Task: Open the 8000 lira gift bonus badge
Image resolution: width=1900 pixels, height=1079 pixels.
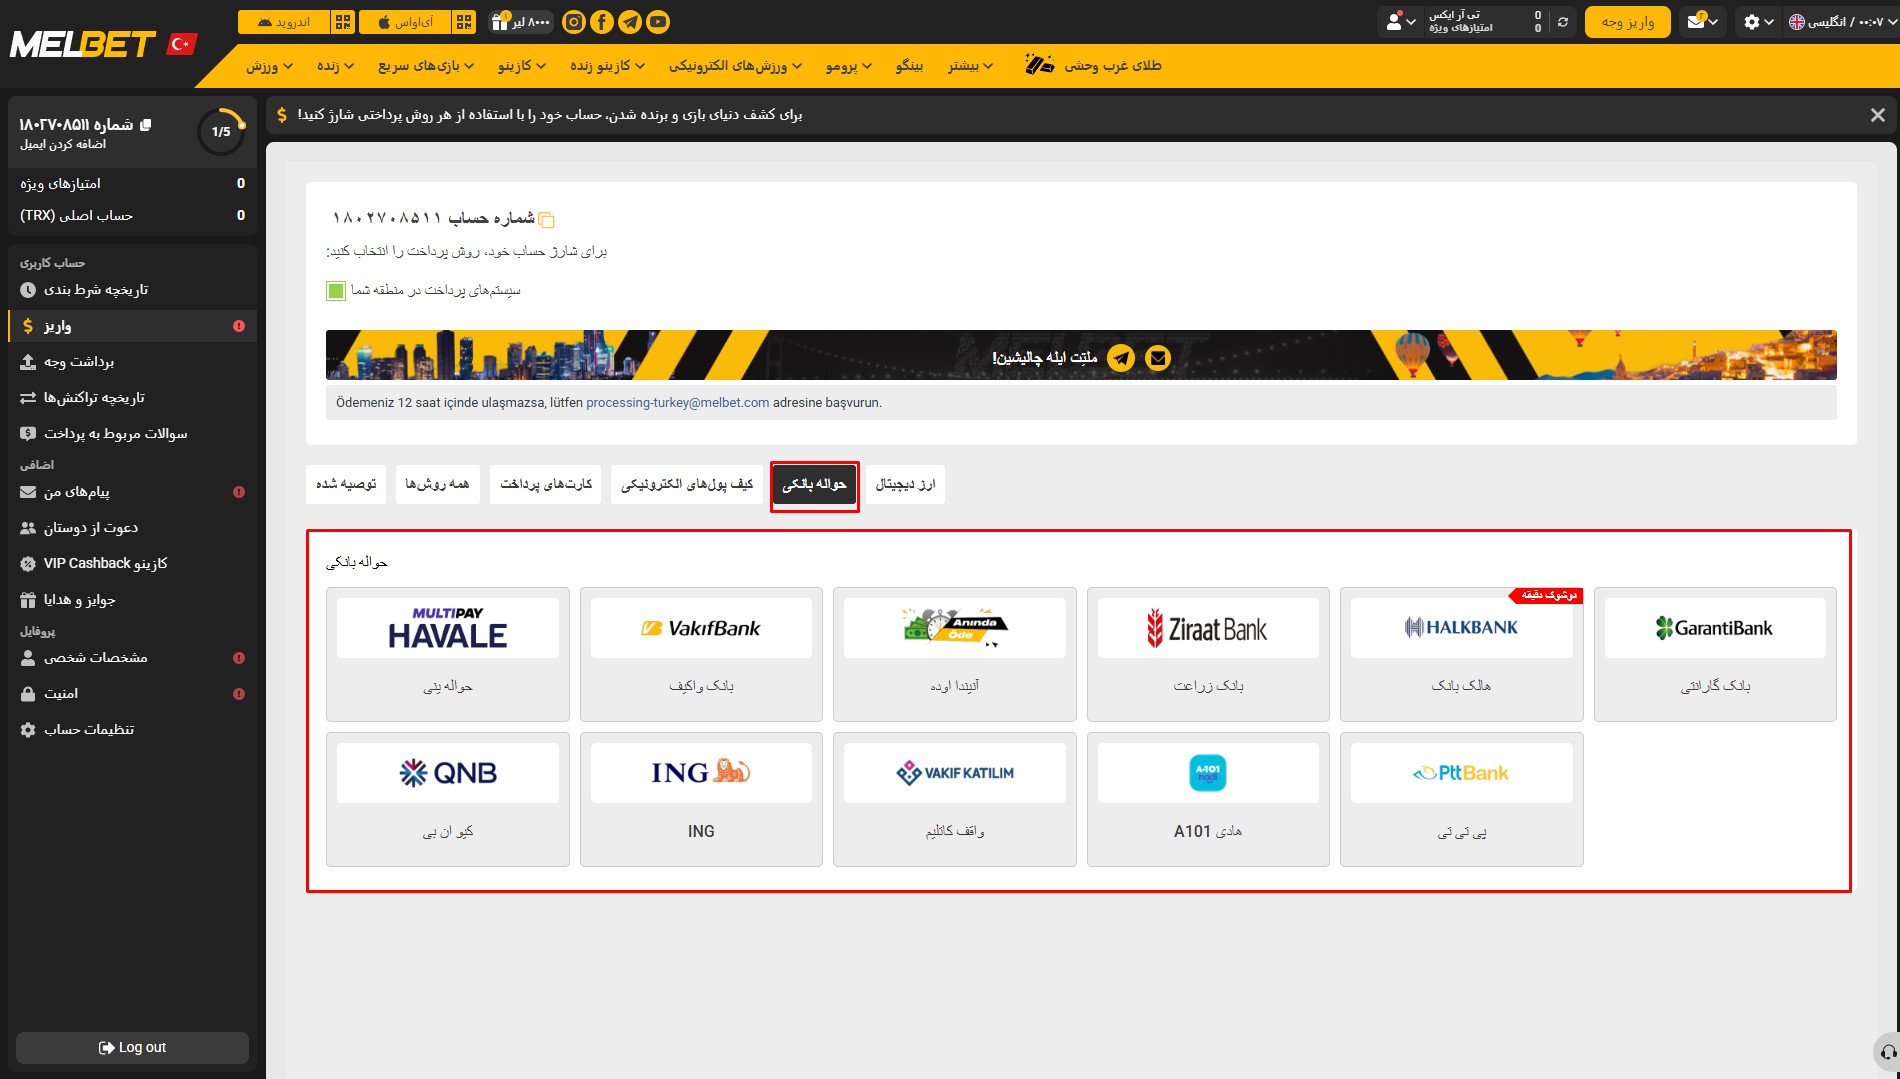Action: (521, 22)
